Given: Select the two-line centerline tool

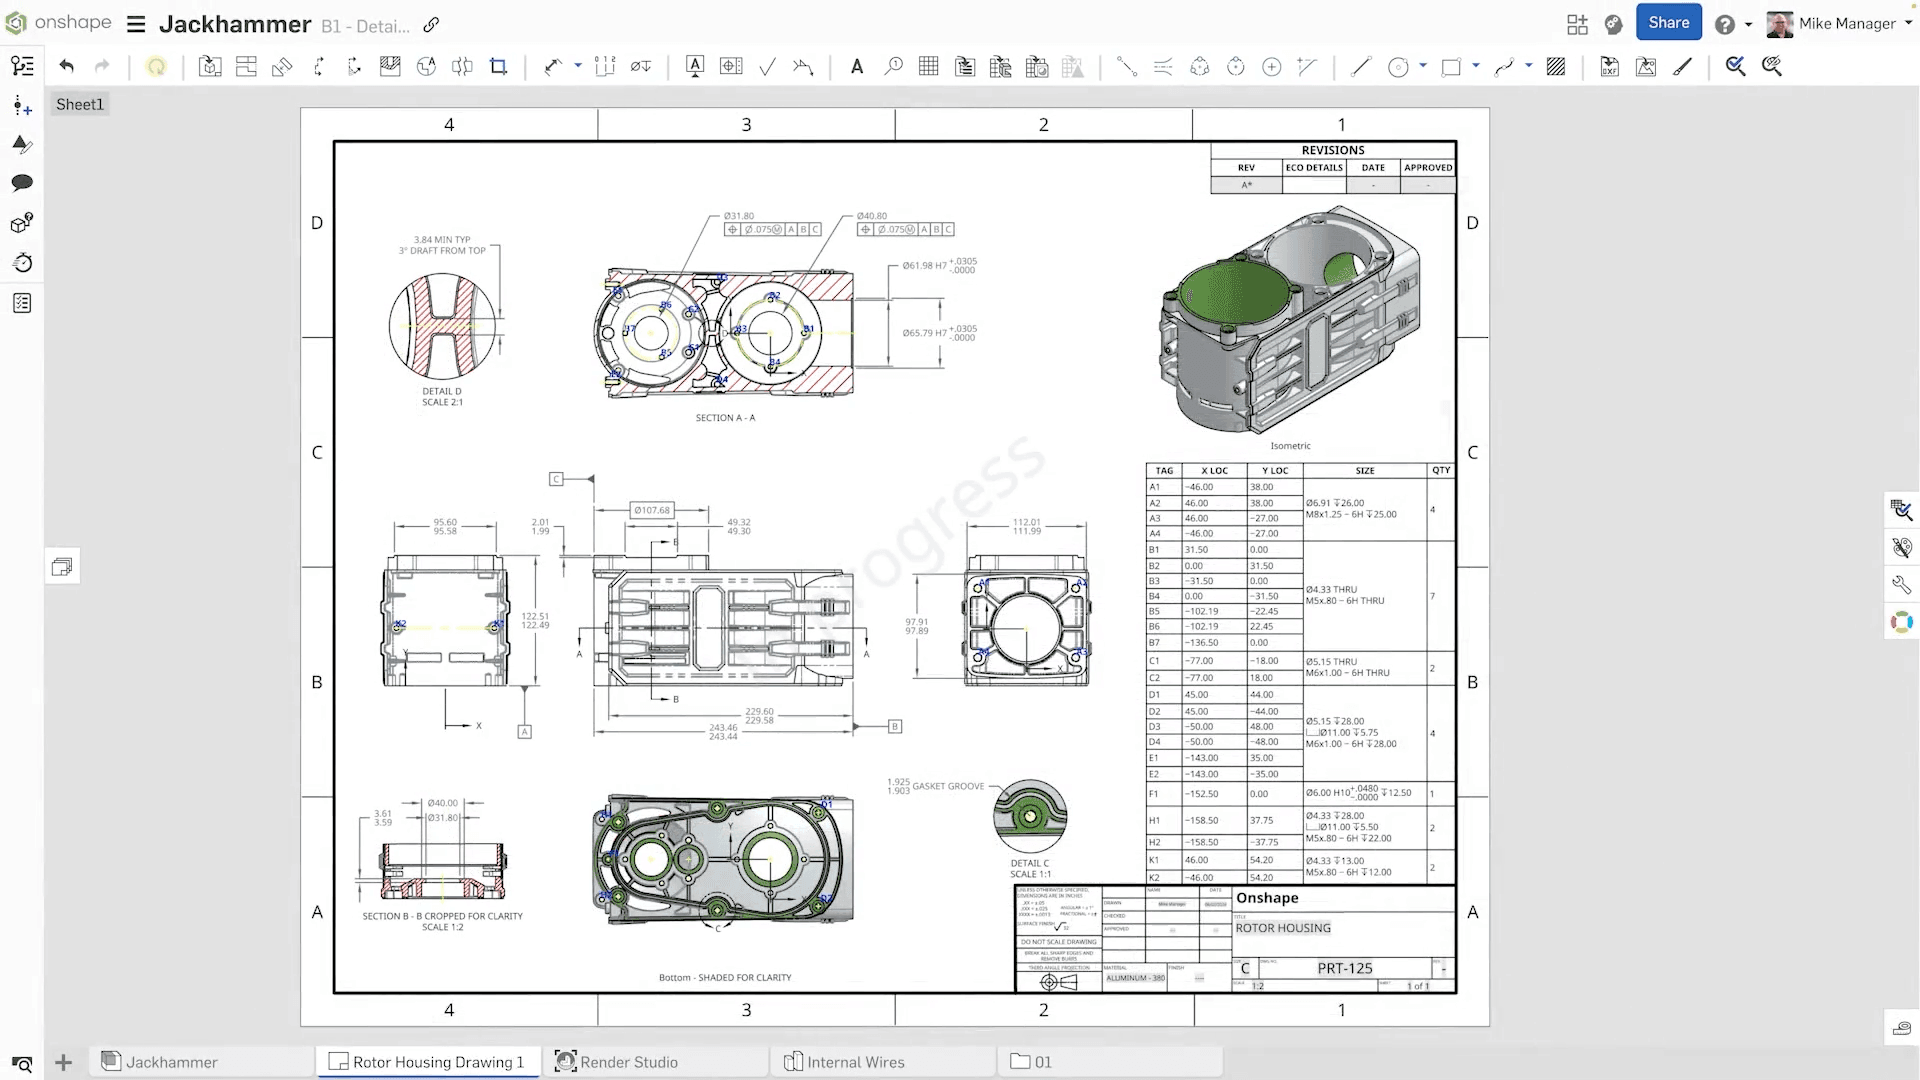Looking at the screenshot, I should click(1163, 66).
